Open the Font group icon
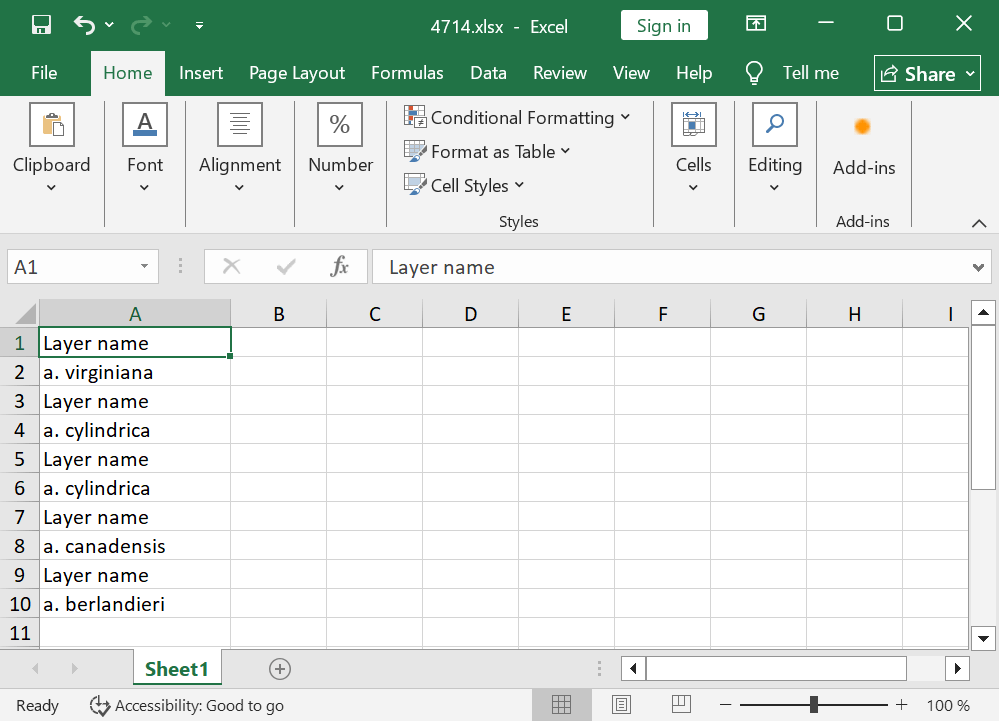 click(145, 125)
